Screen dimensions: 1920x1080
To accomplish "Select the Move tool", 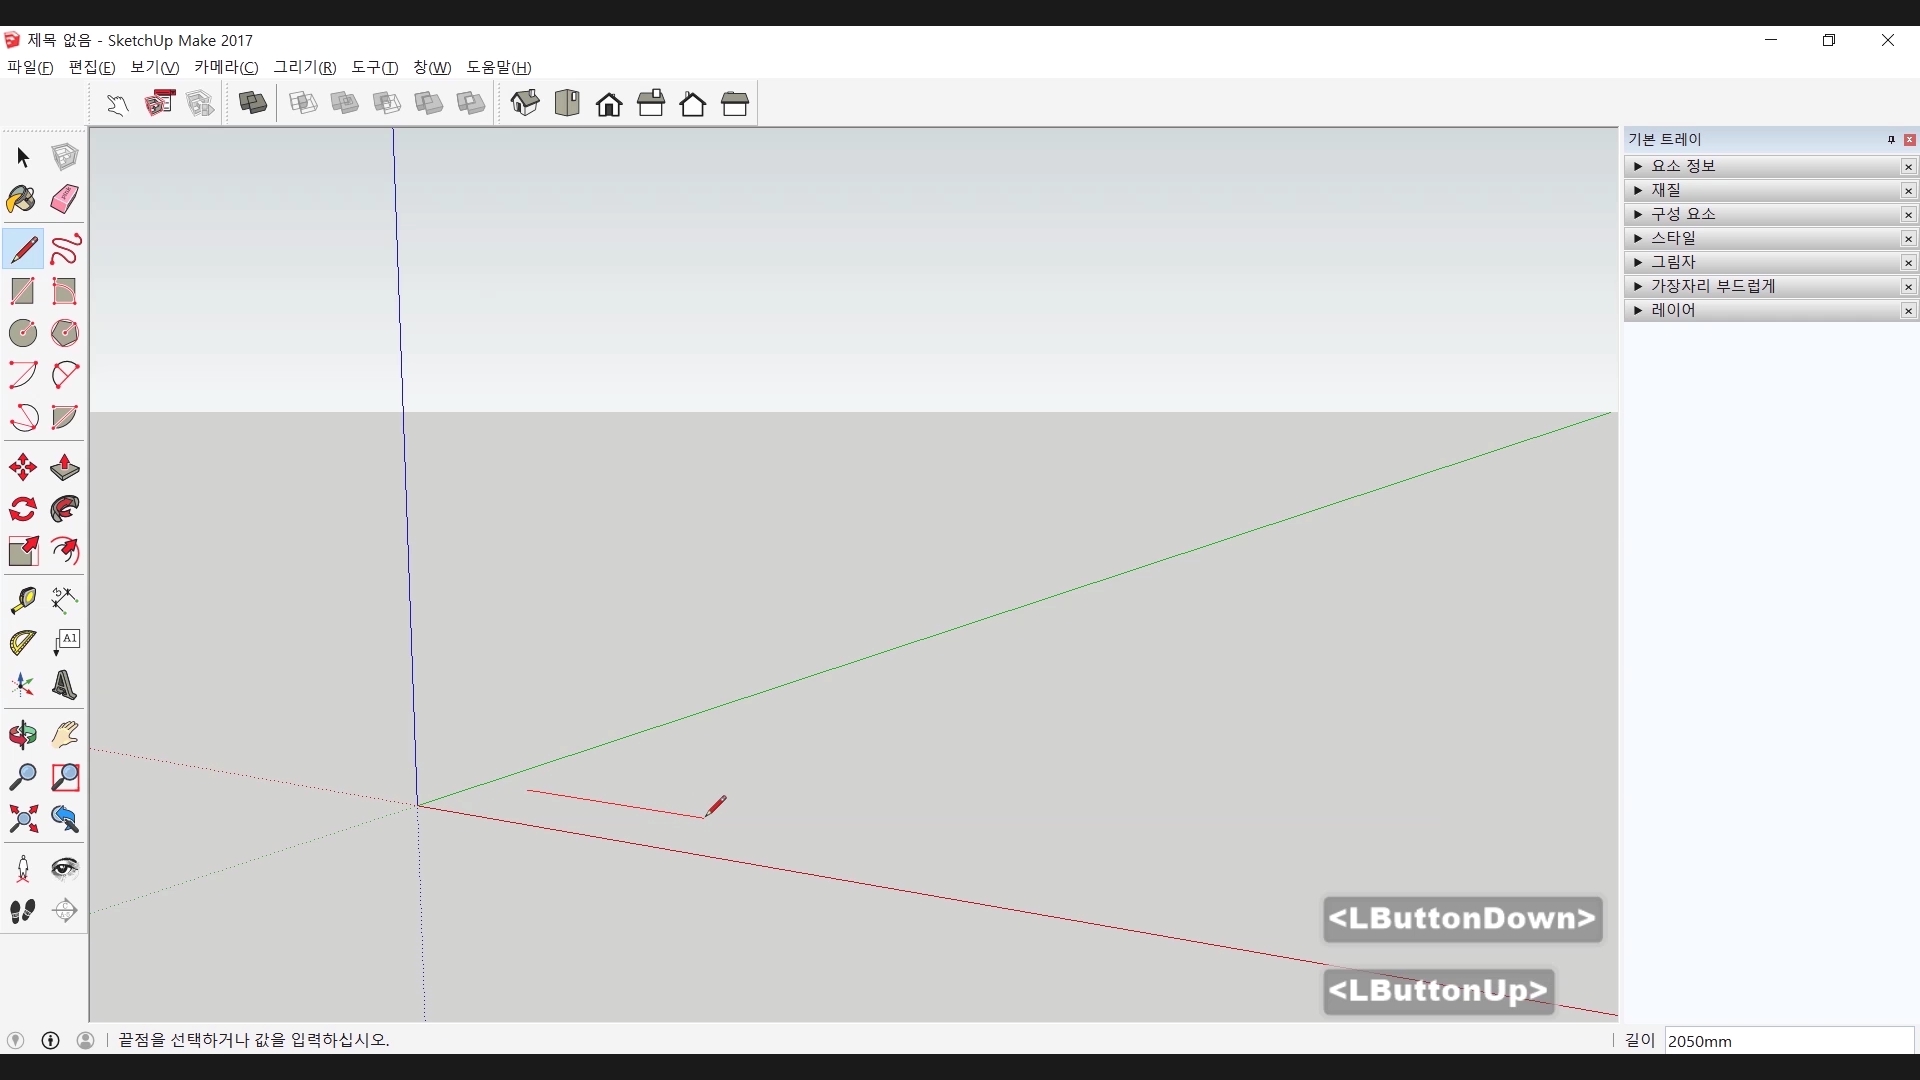I will (x=22, y=468).
